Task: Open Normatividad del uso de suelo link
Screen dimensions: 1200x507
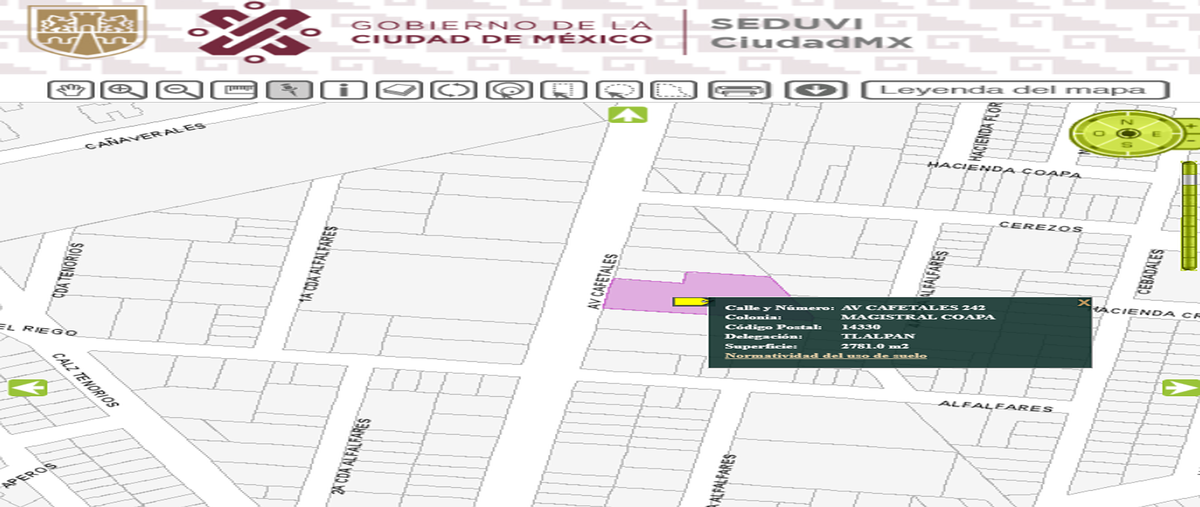Action: coord(825,355)
